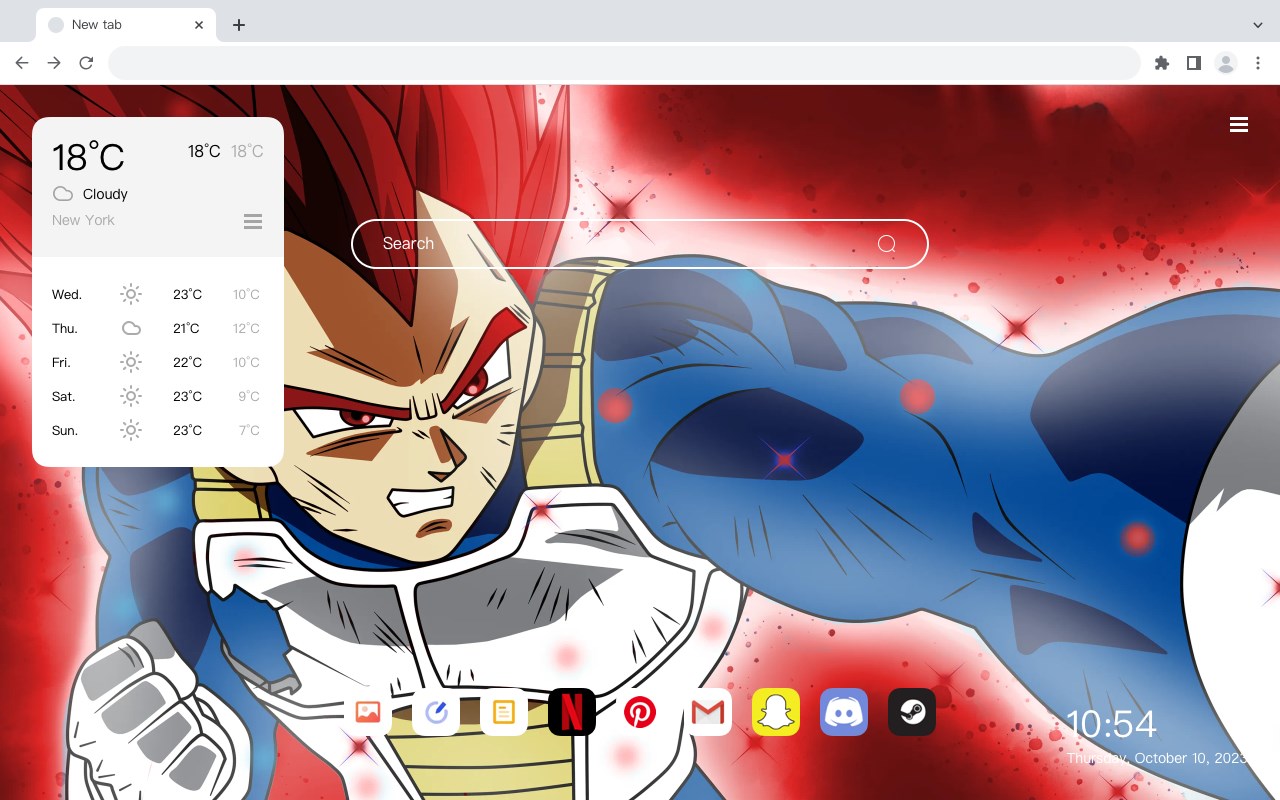The height and width of the screenshot is (800, 1280).
Task: Click the 10:54 clock display
Action: tap(1111, 724)
